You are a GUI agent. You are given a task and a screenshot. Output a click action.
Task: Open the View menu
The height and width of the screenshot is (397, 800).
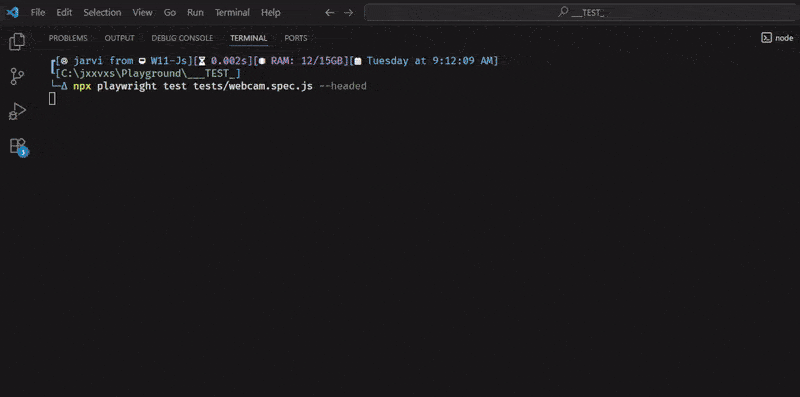pyautogui.click(x=142, y=13)
